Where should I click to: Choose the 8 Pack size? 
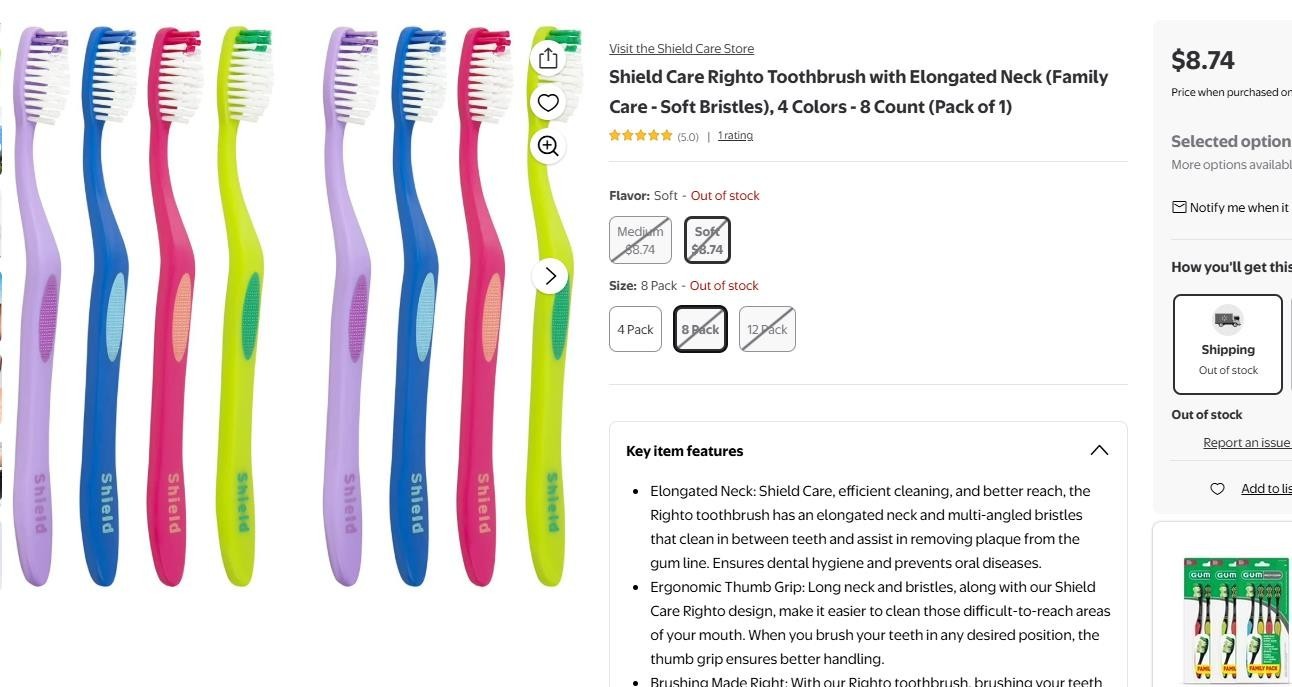pos(700,329)
